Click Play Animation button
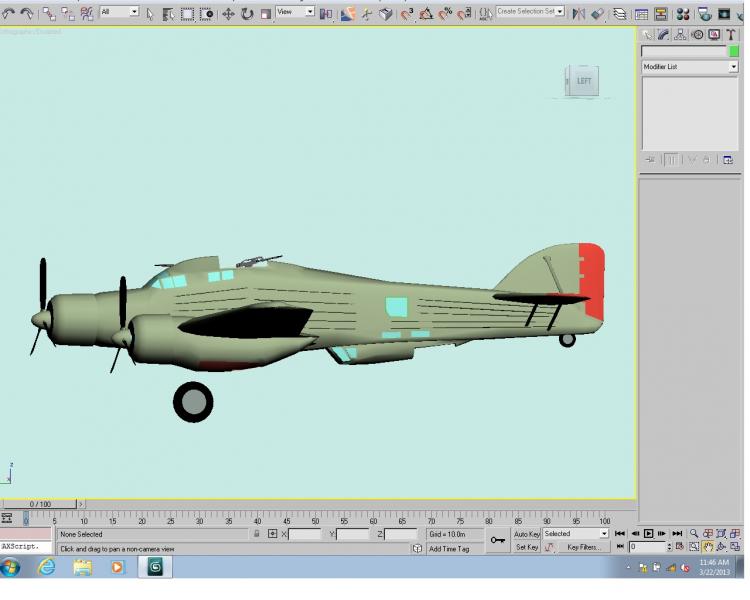The image size is (750, 600). pos(648,533)
